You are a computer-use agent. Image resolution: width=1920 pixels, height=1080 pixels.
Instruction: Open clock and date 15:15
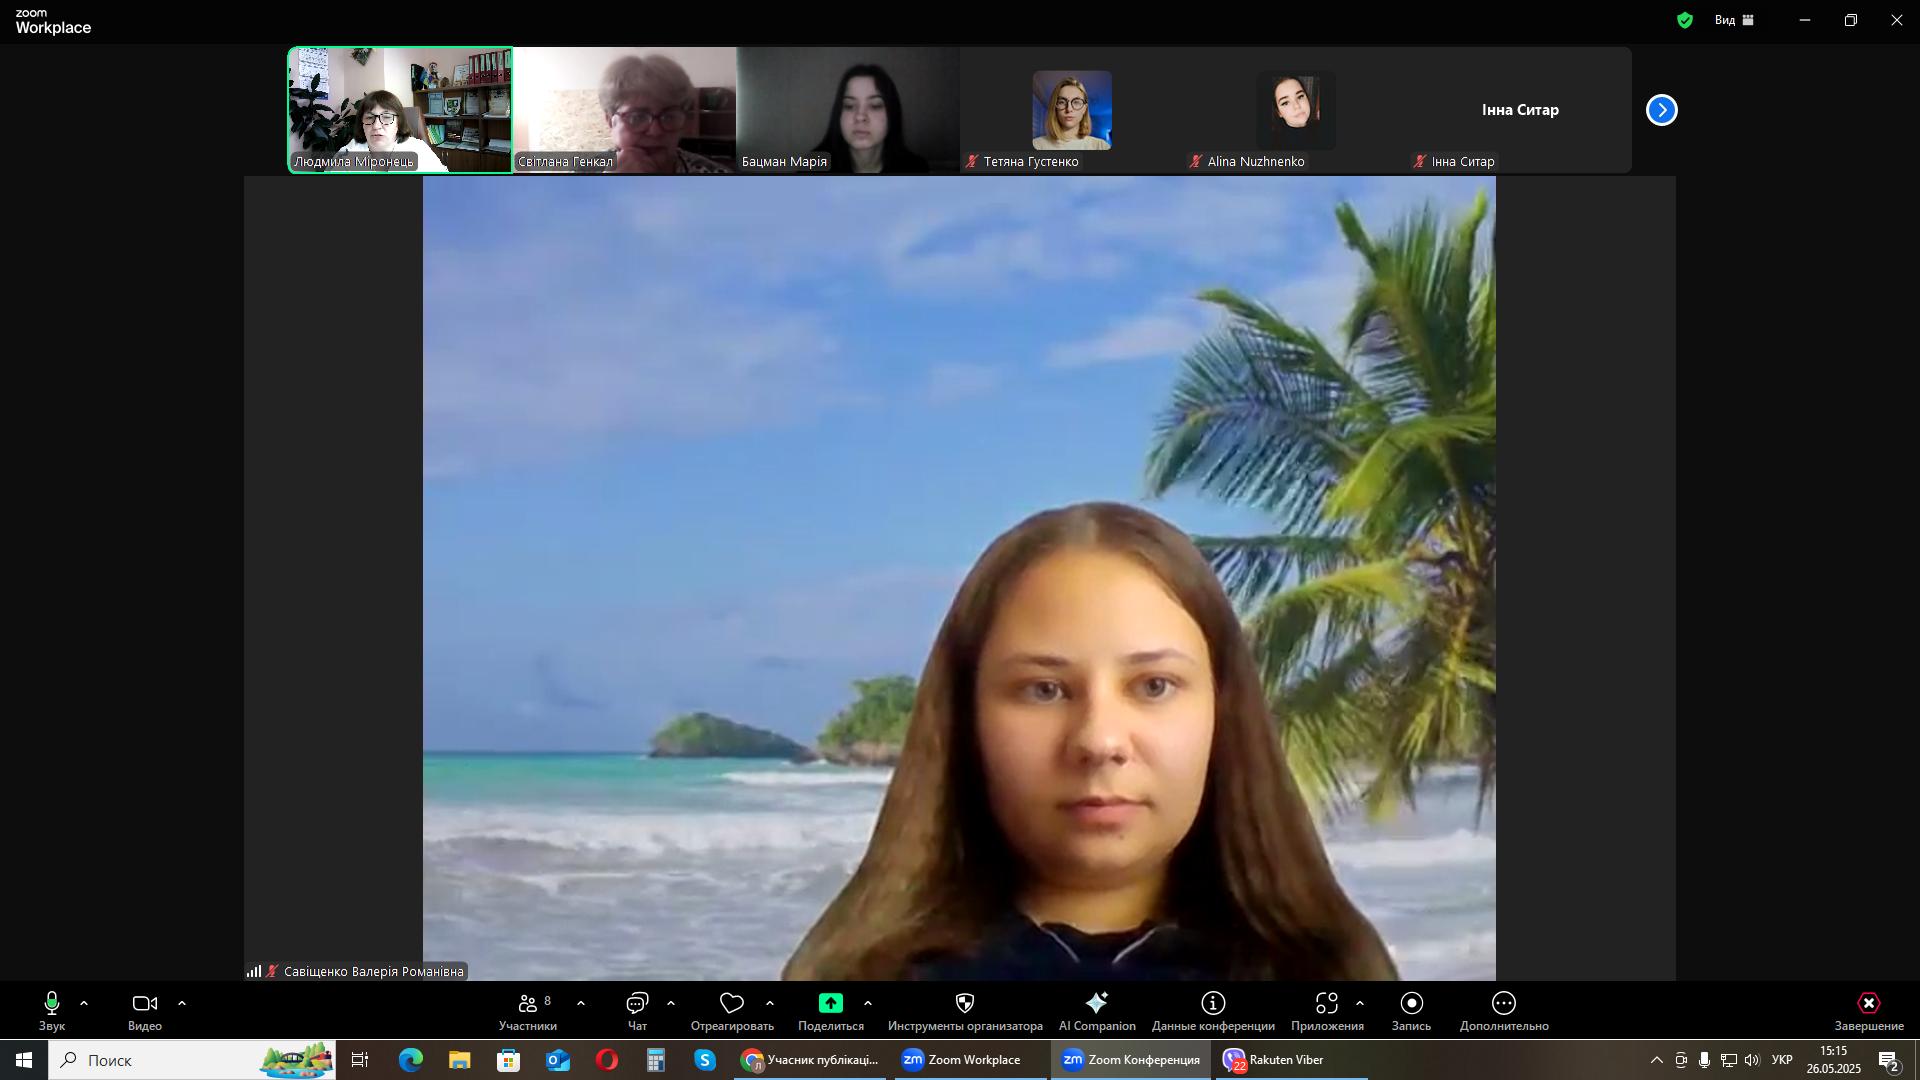[x=1834, y=1060]
